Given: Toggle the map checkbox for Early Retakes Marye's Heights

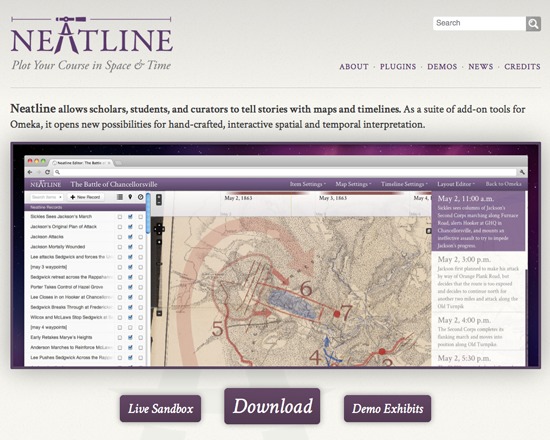Looking at the screenshot, I should point(130,338).
